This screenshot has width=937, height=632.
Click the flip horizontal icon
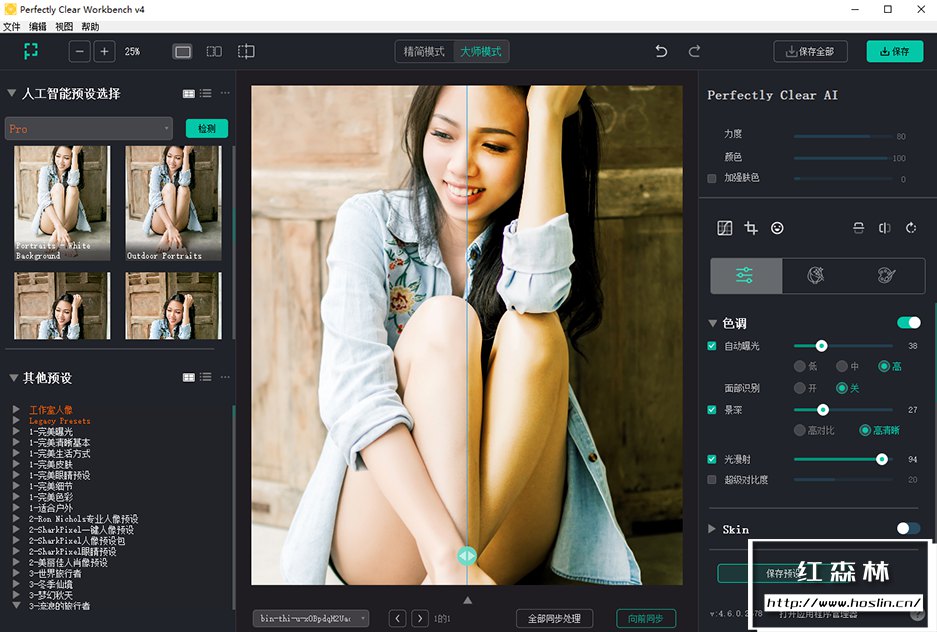point(884,228)
